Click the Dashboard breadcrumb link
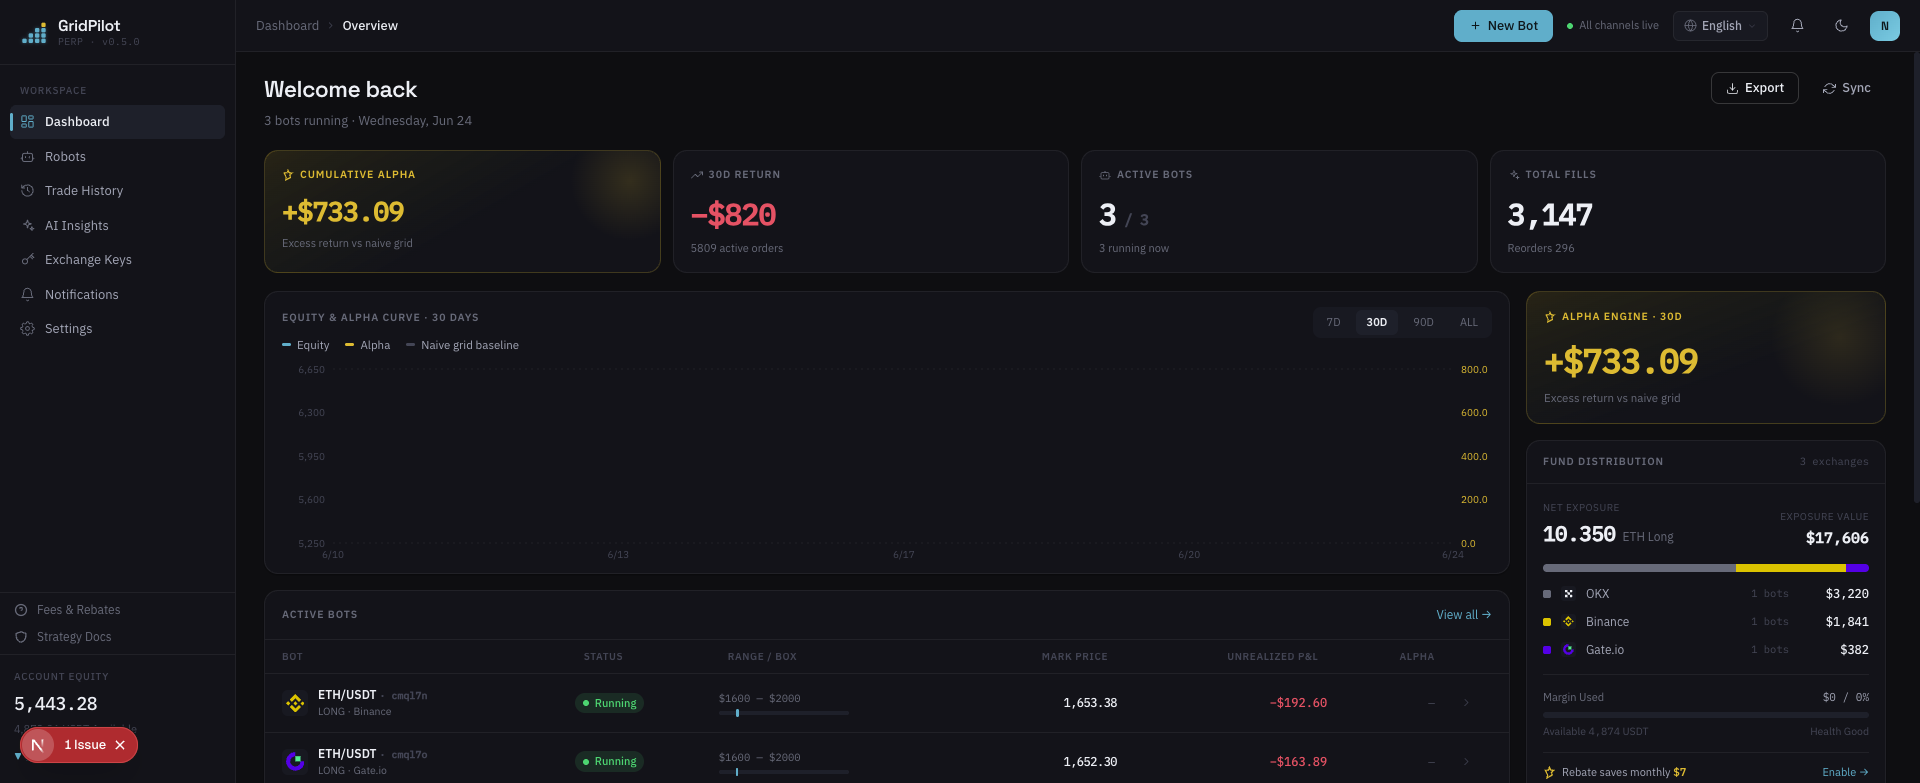The image size is (1920, 783). tap(287, 26)
